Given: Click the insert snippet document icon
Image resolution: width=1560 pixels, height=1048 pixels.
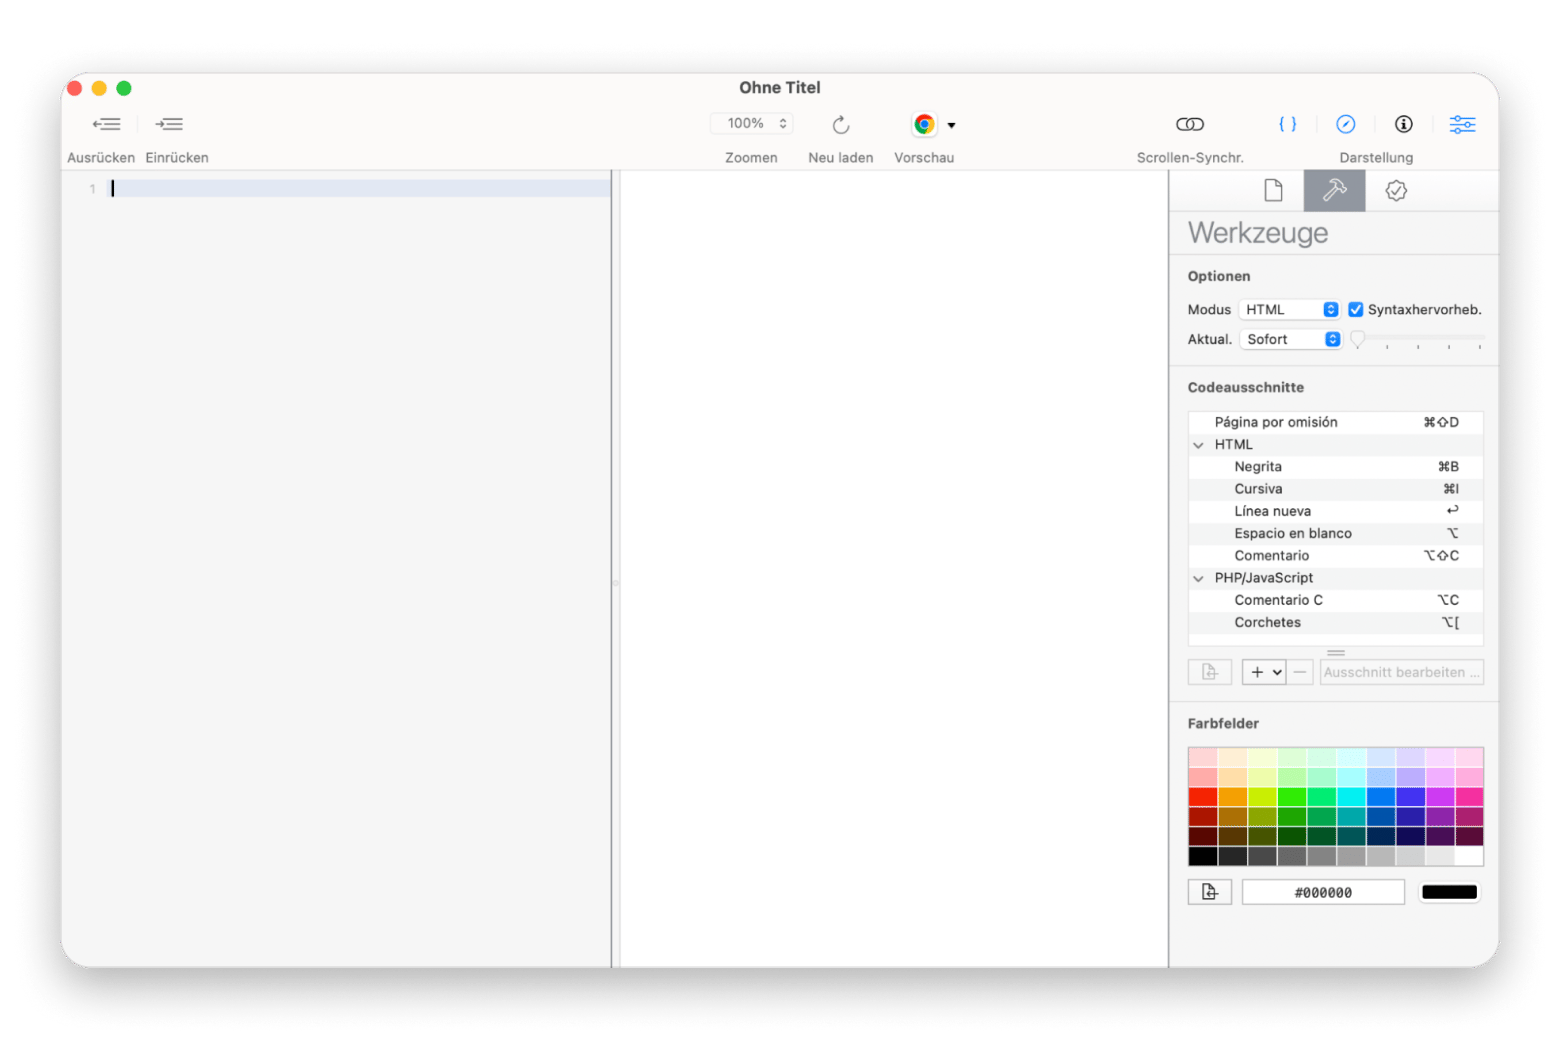Looking at the screenshot, I should click(1209, 672).
